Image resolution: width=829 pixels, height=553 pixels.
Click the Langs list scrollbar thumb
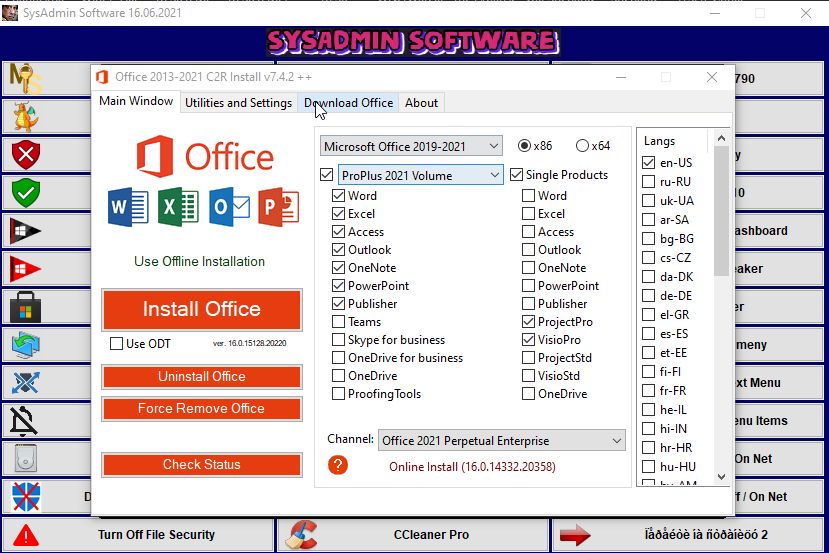click(x=721, y=210)
